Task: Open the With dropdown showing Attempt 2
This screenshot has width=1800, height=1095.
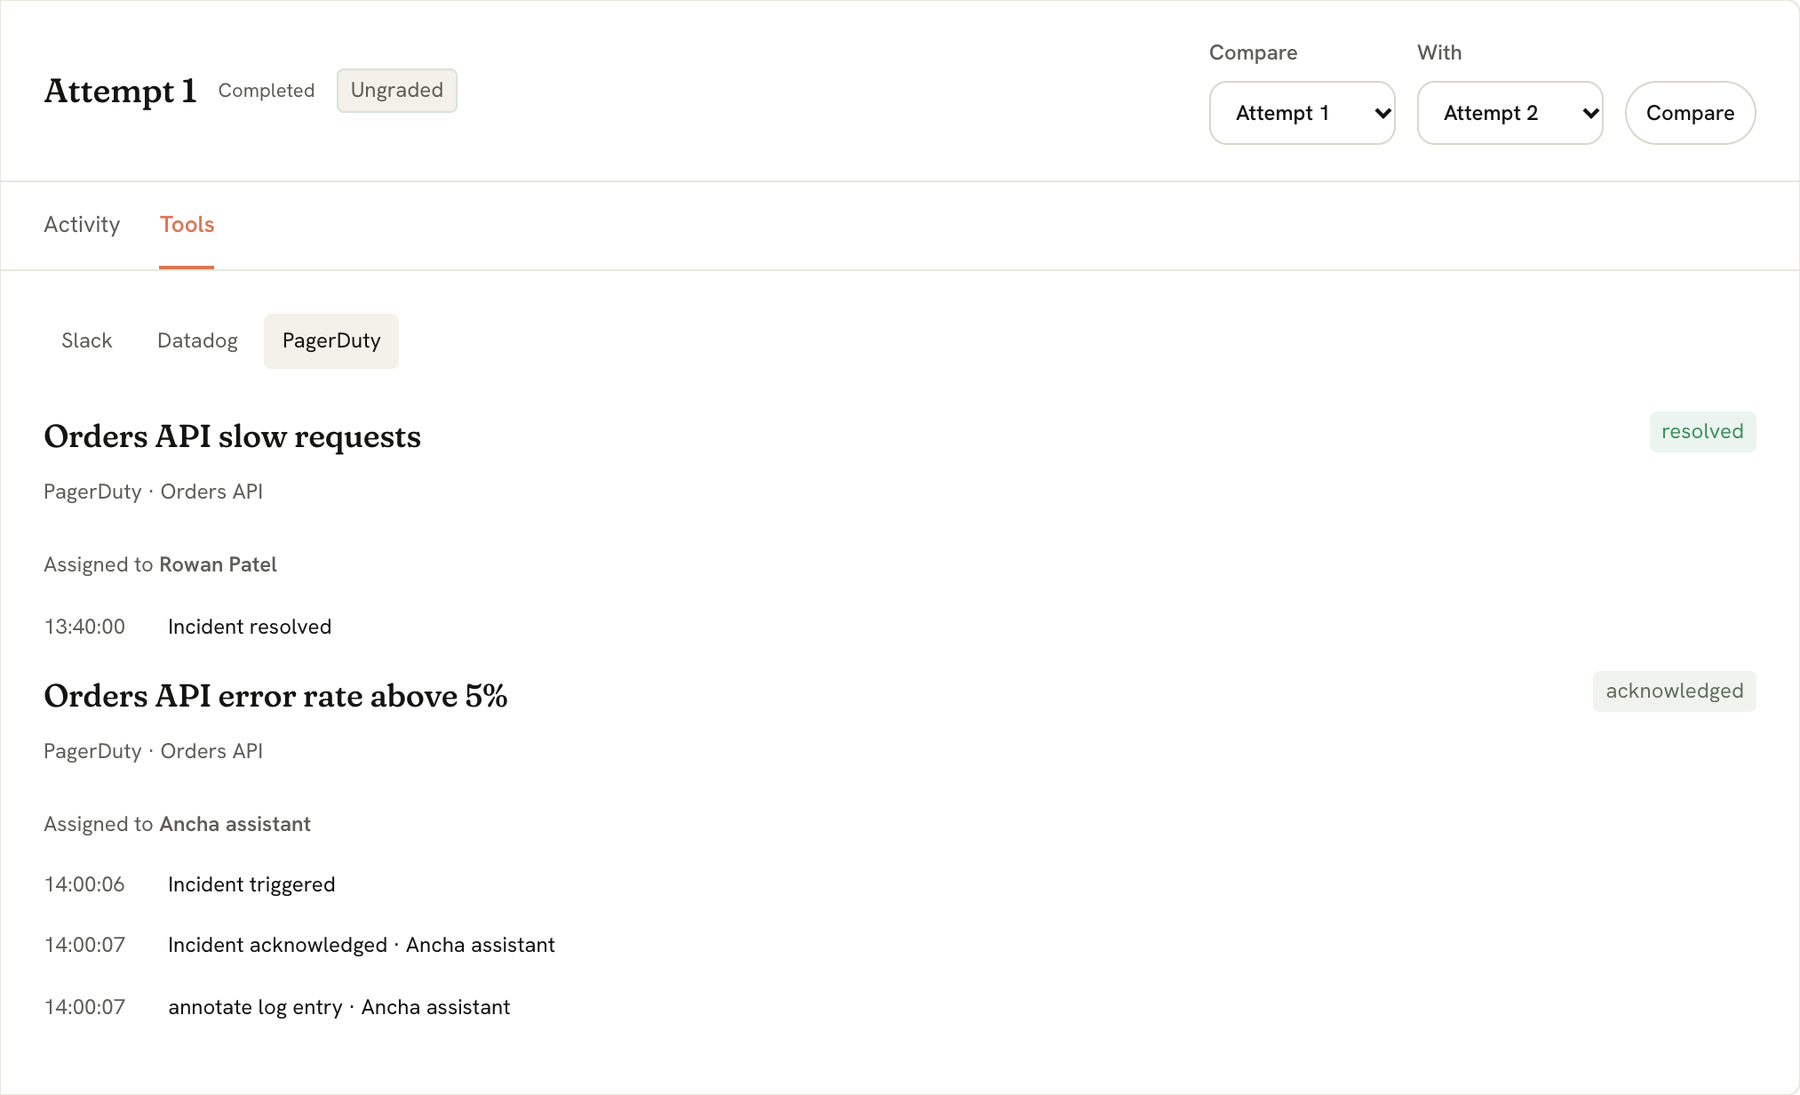Action: (1510, 113)
